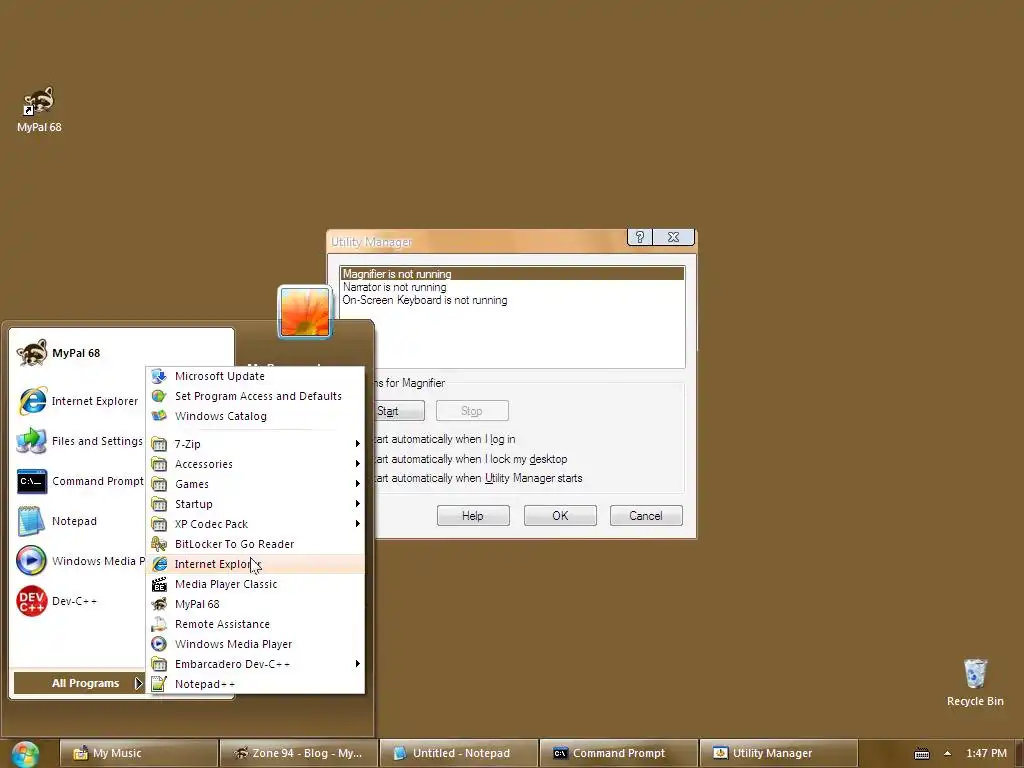1024x768 pixels.
Task: Close the Utility Manager dialog
Action: tap(673, 237)
